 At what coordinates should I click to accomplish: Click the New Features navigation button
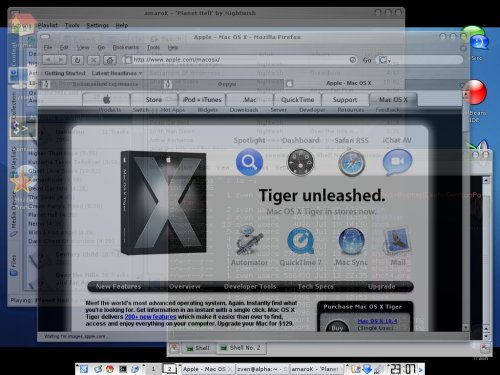[118, 286]
